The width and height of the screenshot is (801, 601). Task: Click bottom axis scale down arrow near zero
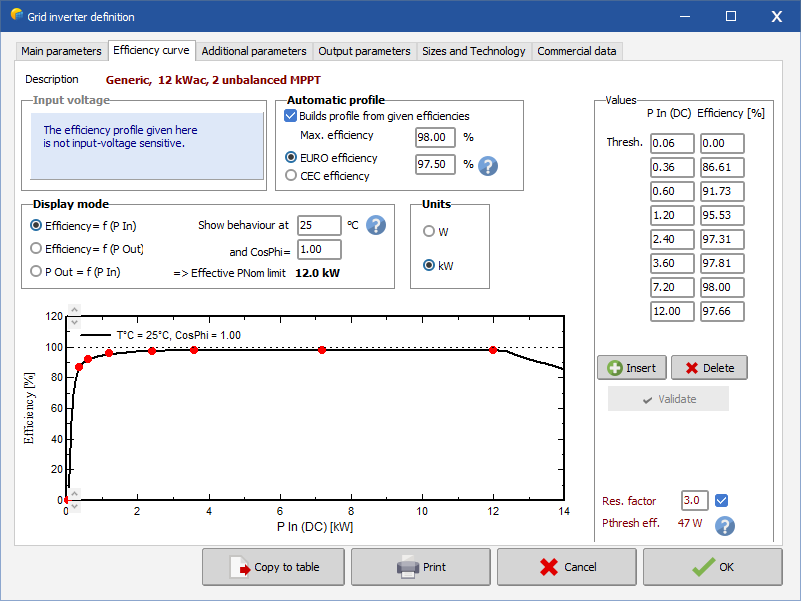[x=75, y=506]
